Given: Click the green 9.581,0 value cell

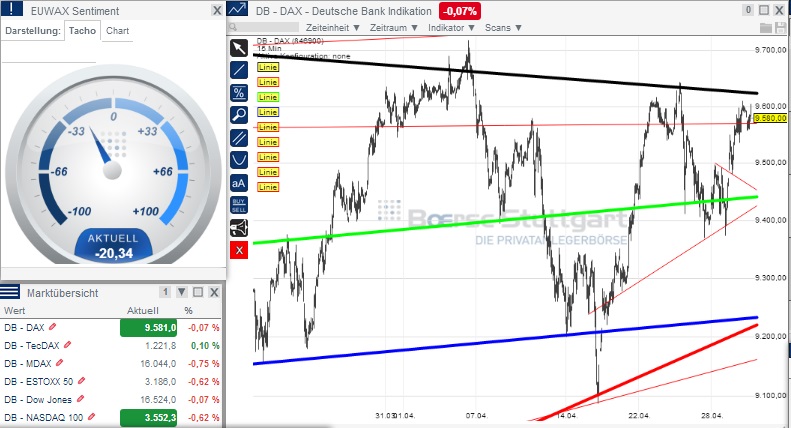Looking at the screenshot, I should click(148, 328).
